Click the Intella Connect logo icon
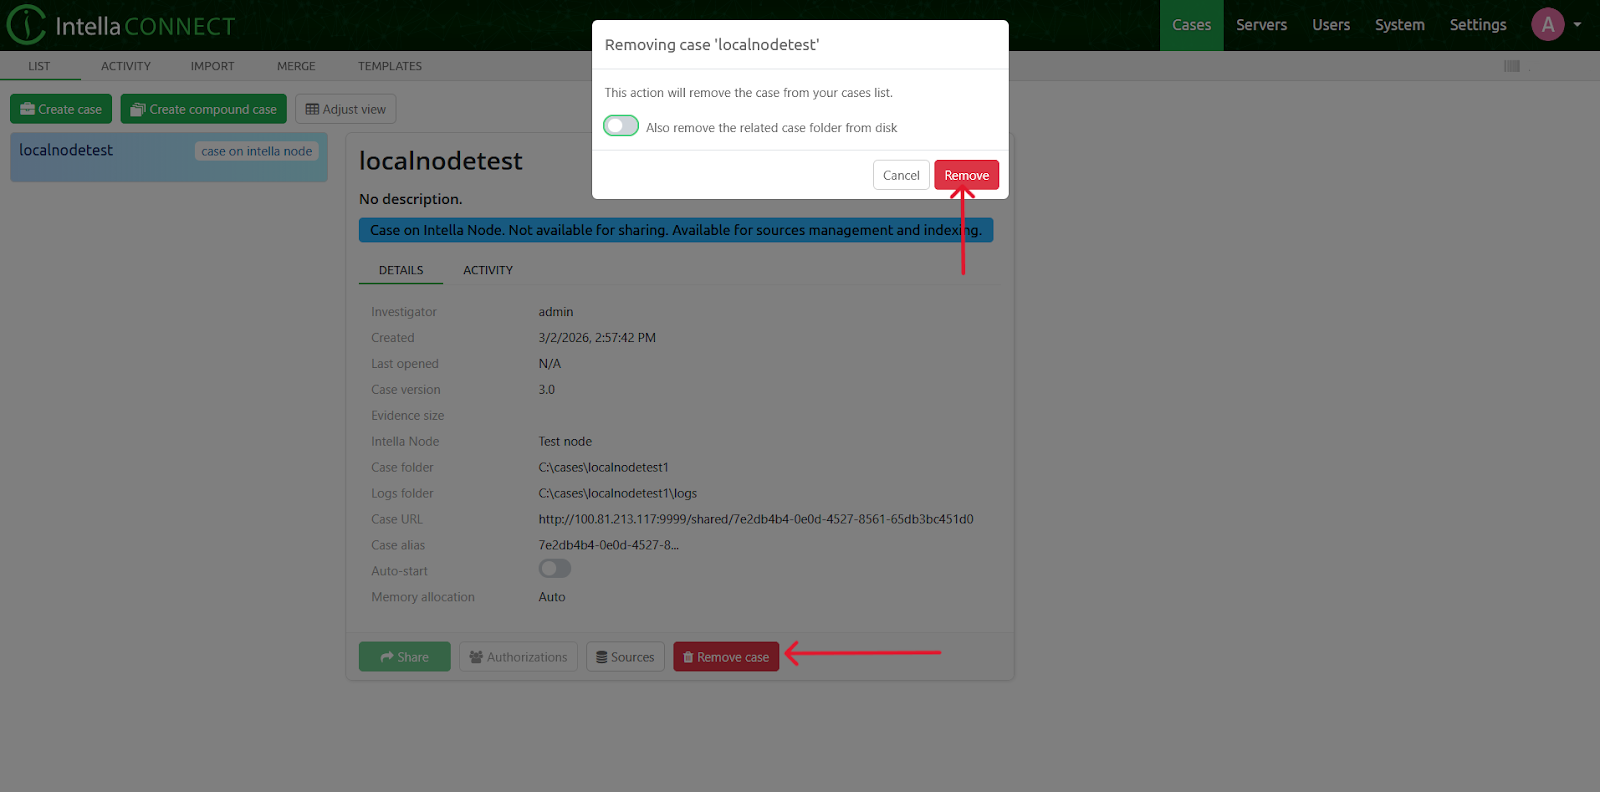 pos(26,25)
